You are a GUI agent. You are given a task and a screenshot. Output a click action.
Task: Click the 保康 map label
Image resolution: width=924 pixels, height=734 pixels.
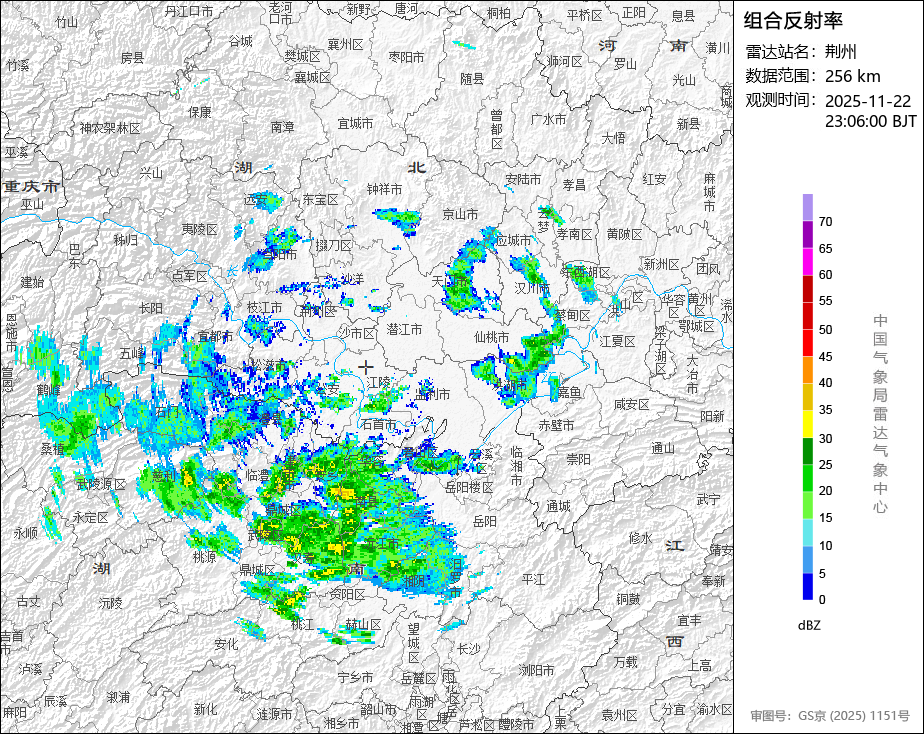click(x=200, y=112)
